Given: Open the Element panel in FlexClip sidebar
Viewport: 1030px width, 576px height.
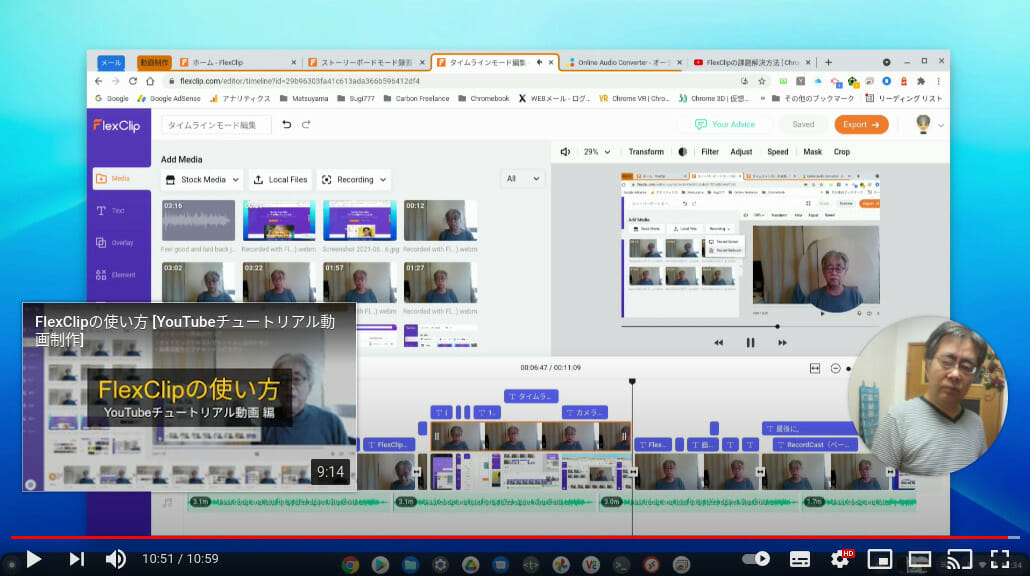Looking at the screenshot, I should (116, 275).
